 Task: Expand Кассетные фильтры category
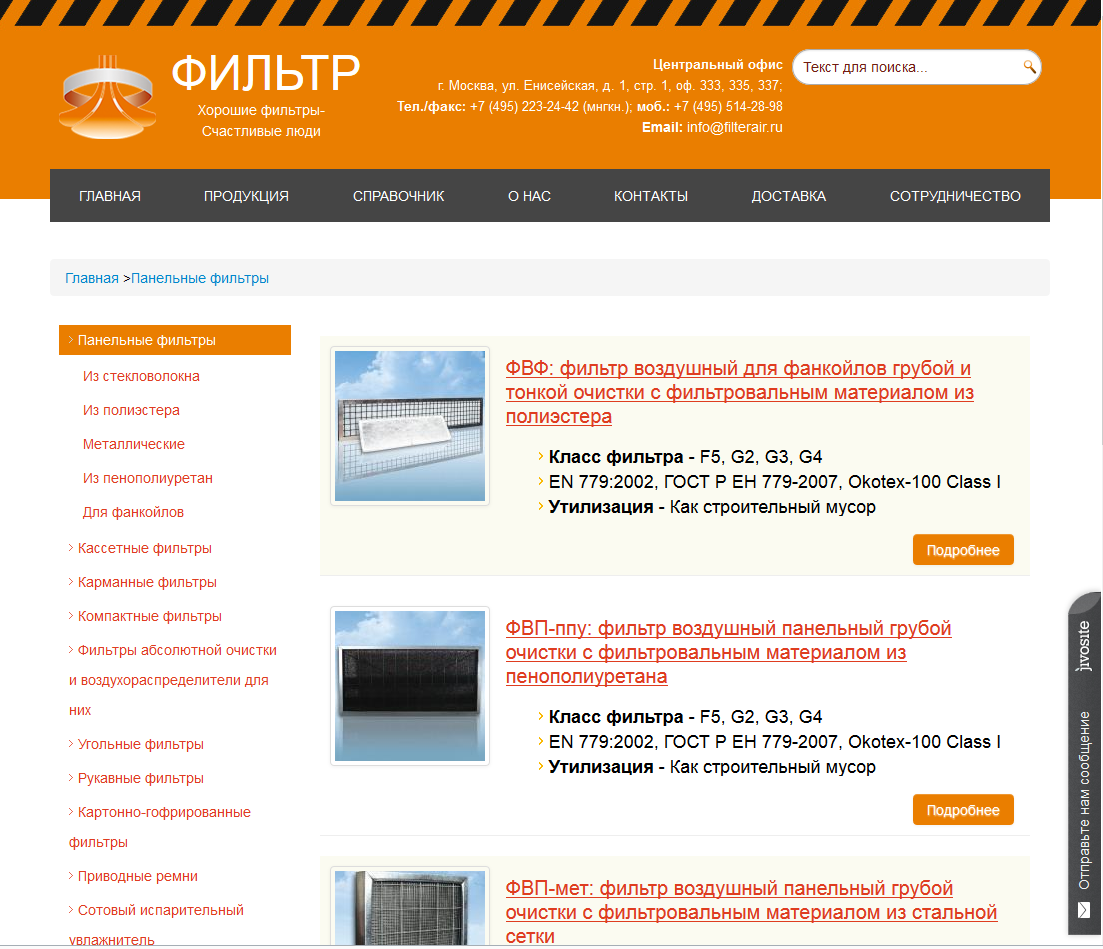coord(144,548)
